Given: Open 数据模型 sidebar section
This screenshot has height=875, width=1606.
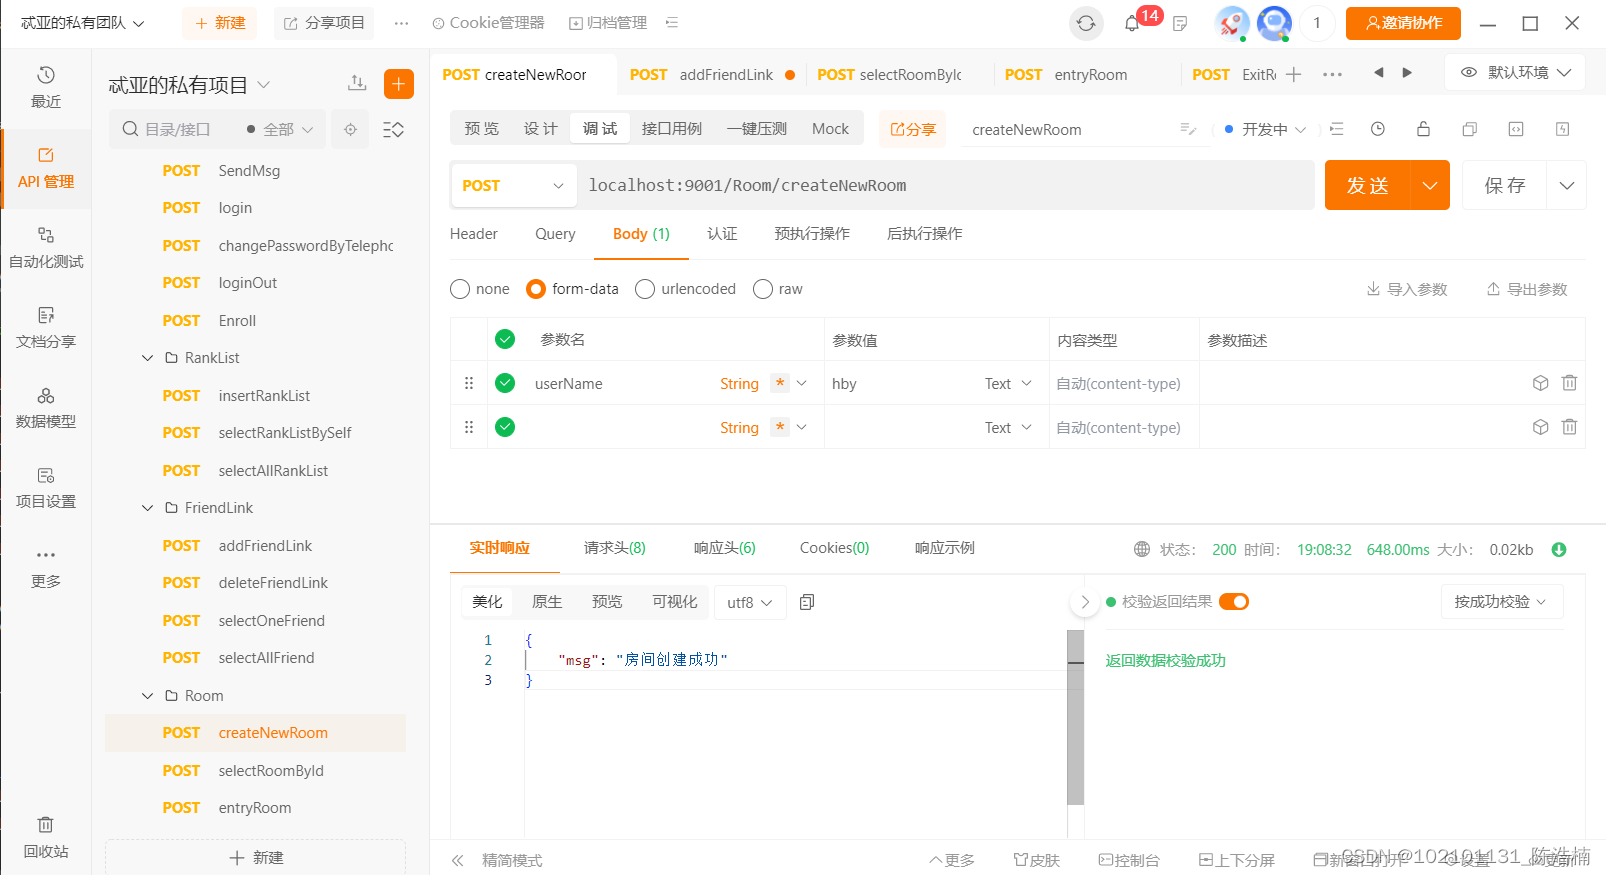Looking at the screenshot, I should [x=46, y=407].
